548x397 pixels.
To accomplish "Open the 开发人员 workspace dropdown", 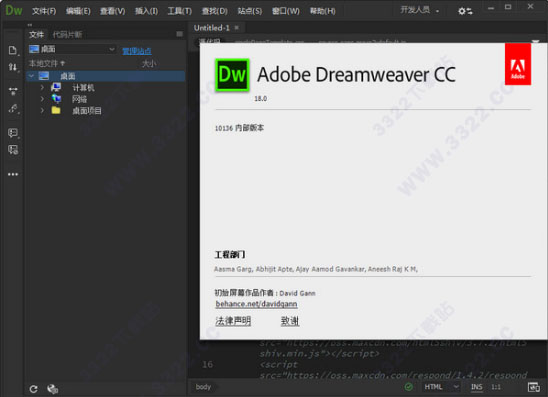I will pyautogui.click(x=419, y=10).
